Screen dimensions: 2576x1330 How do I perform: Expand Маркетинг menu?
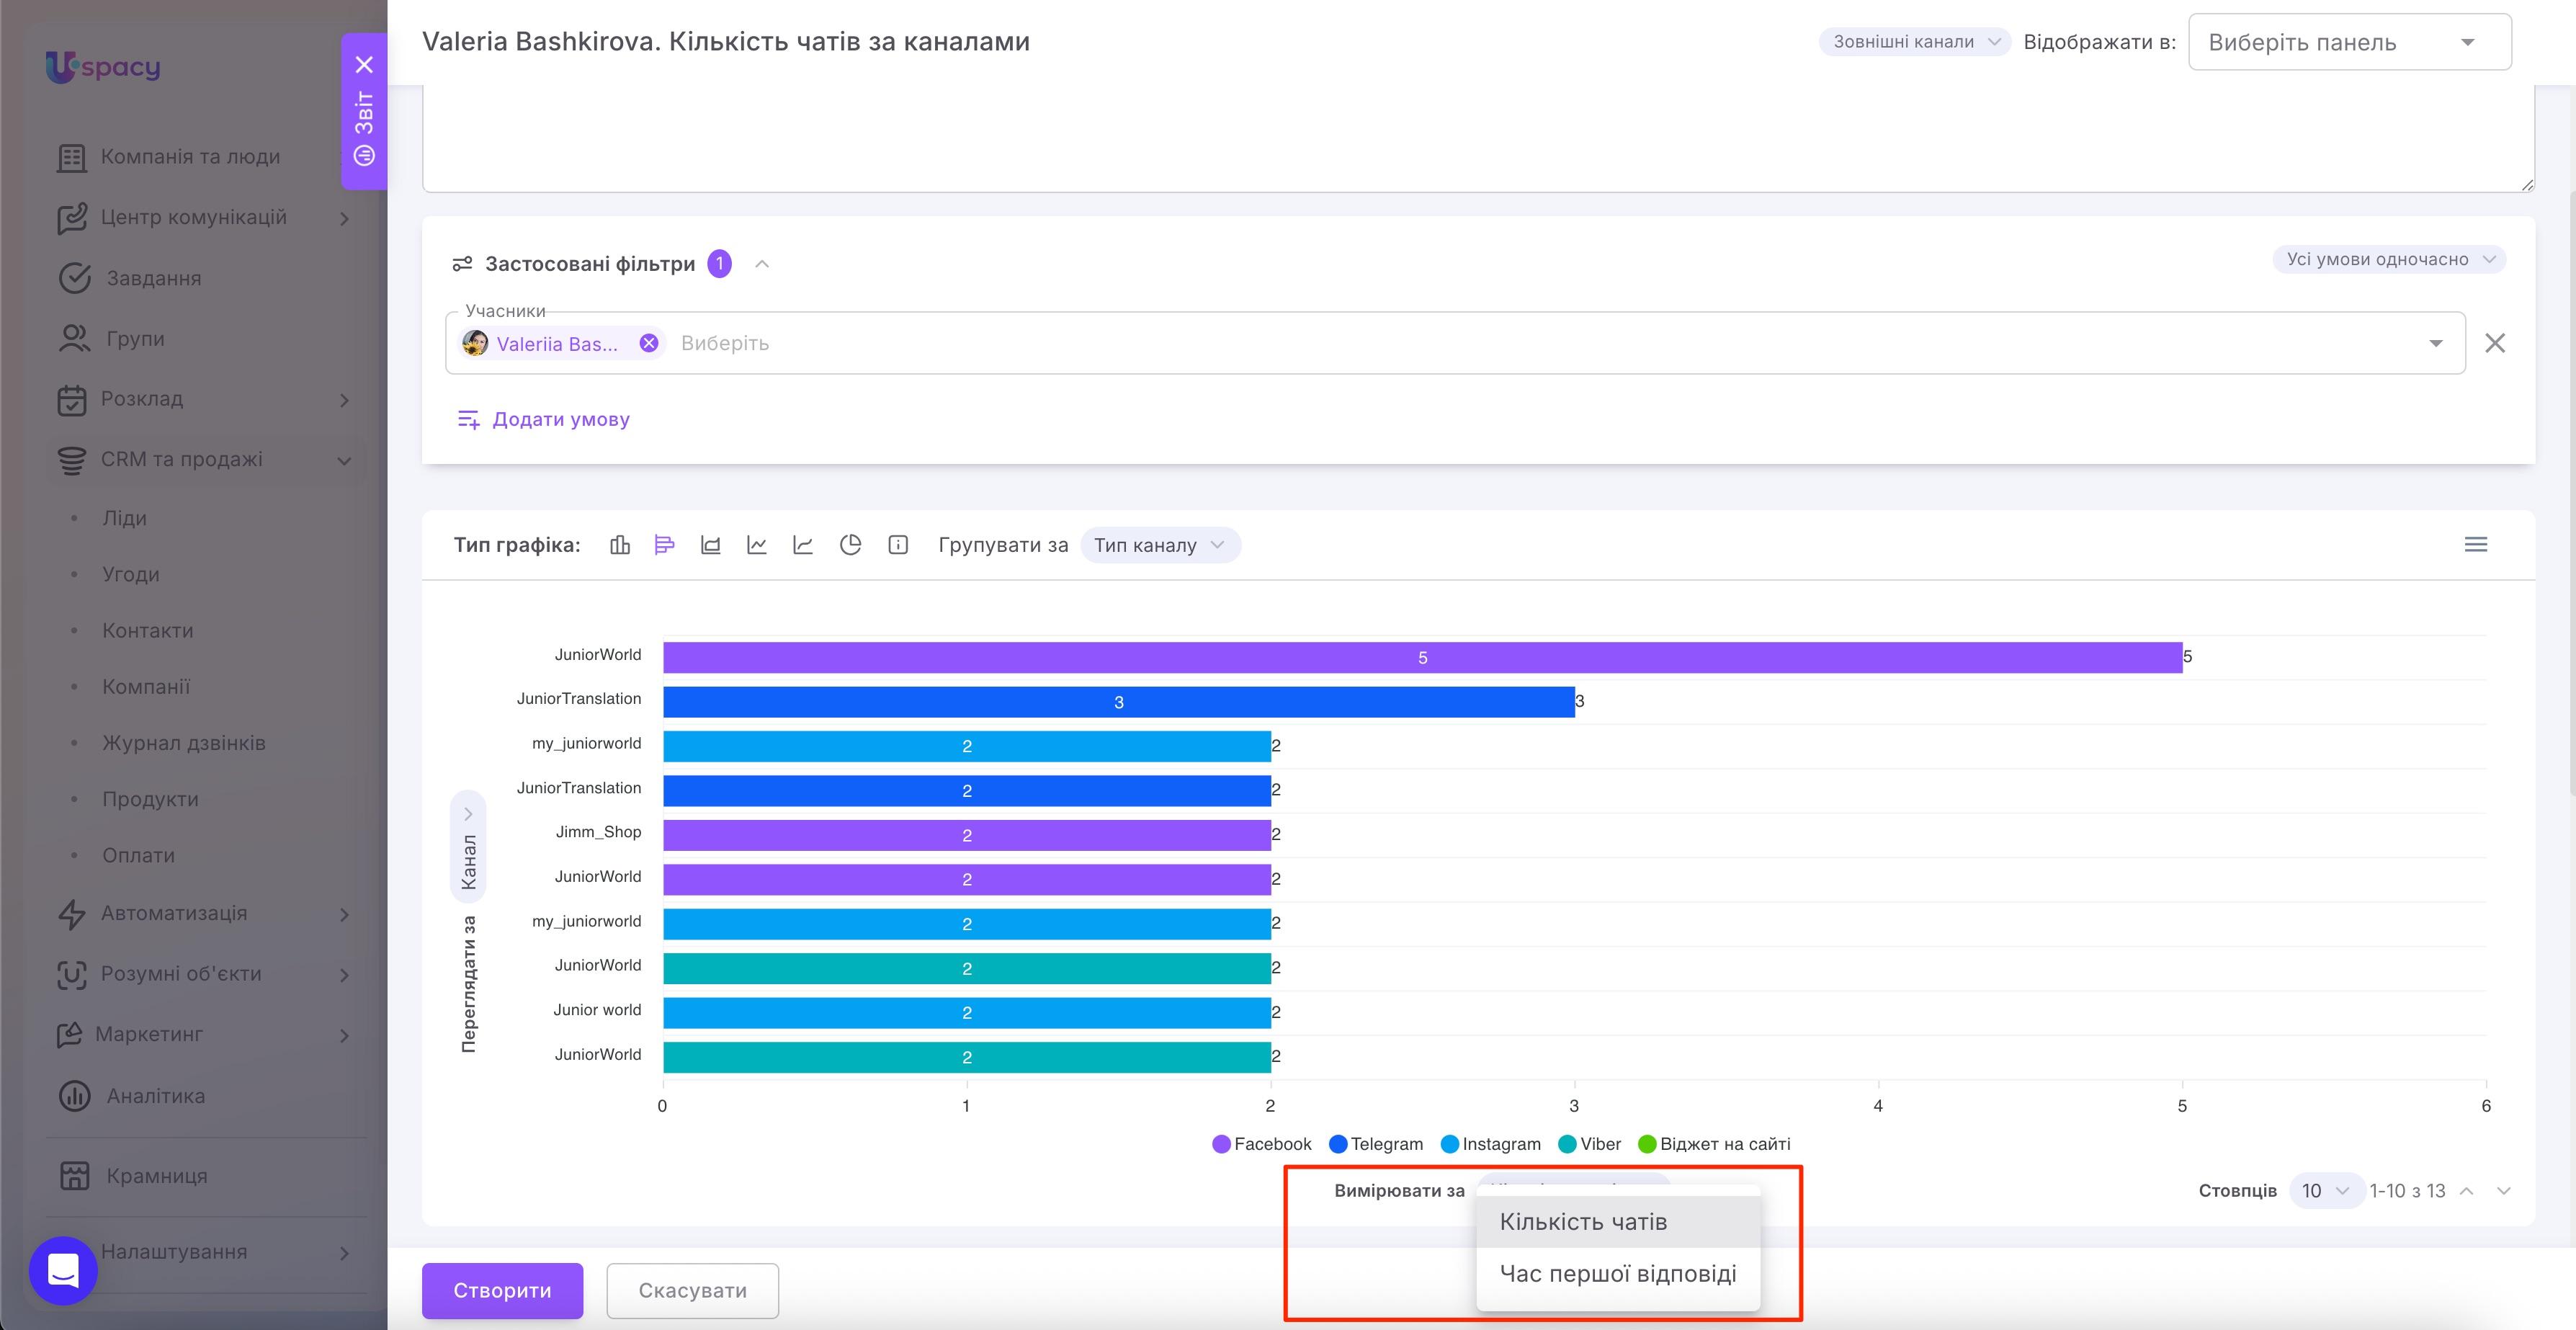click(344, 1036)
